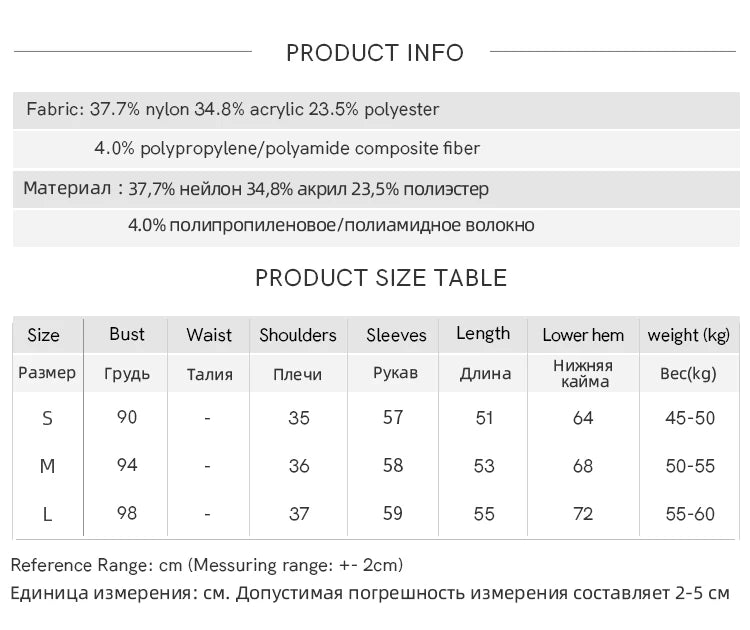Screen dimensions: 750x630
Task: Select the Length column header
Action: 483,334
